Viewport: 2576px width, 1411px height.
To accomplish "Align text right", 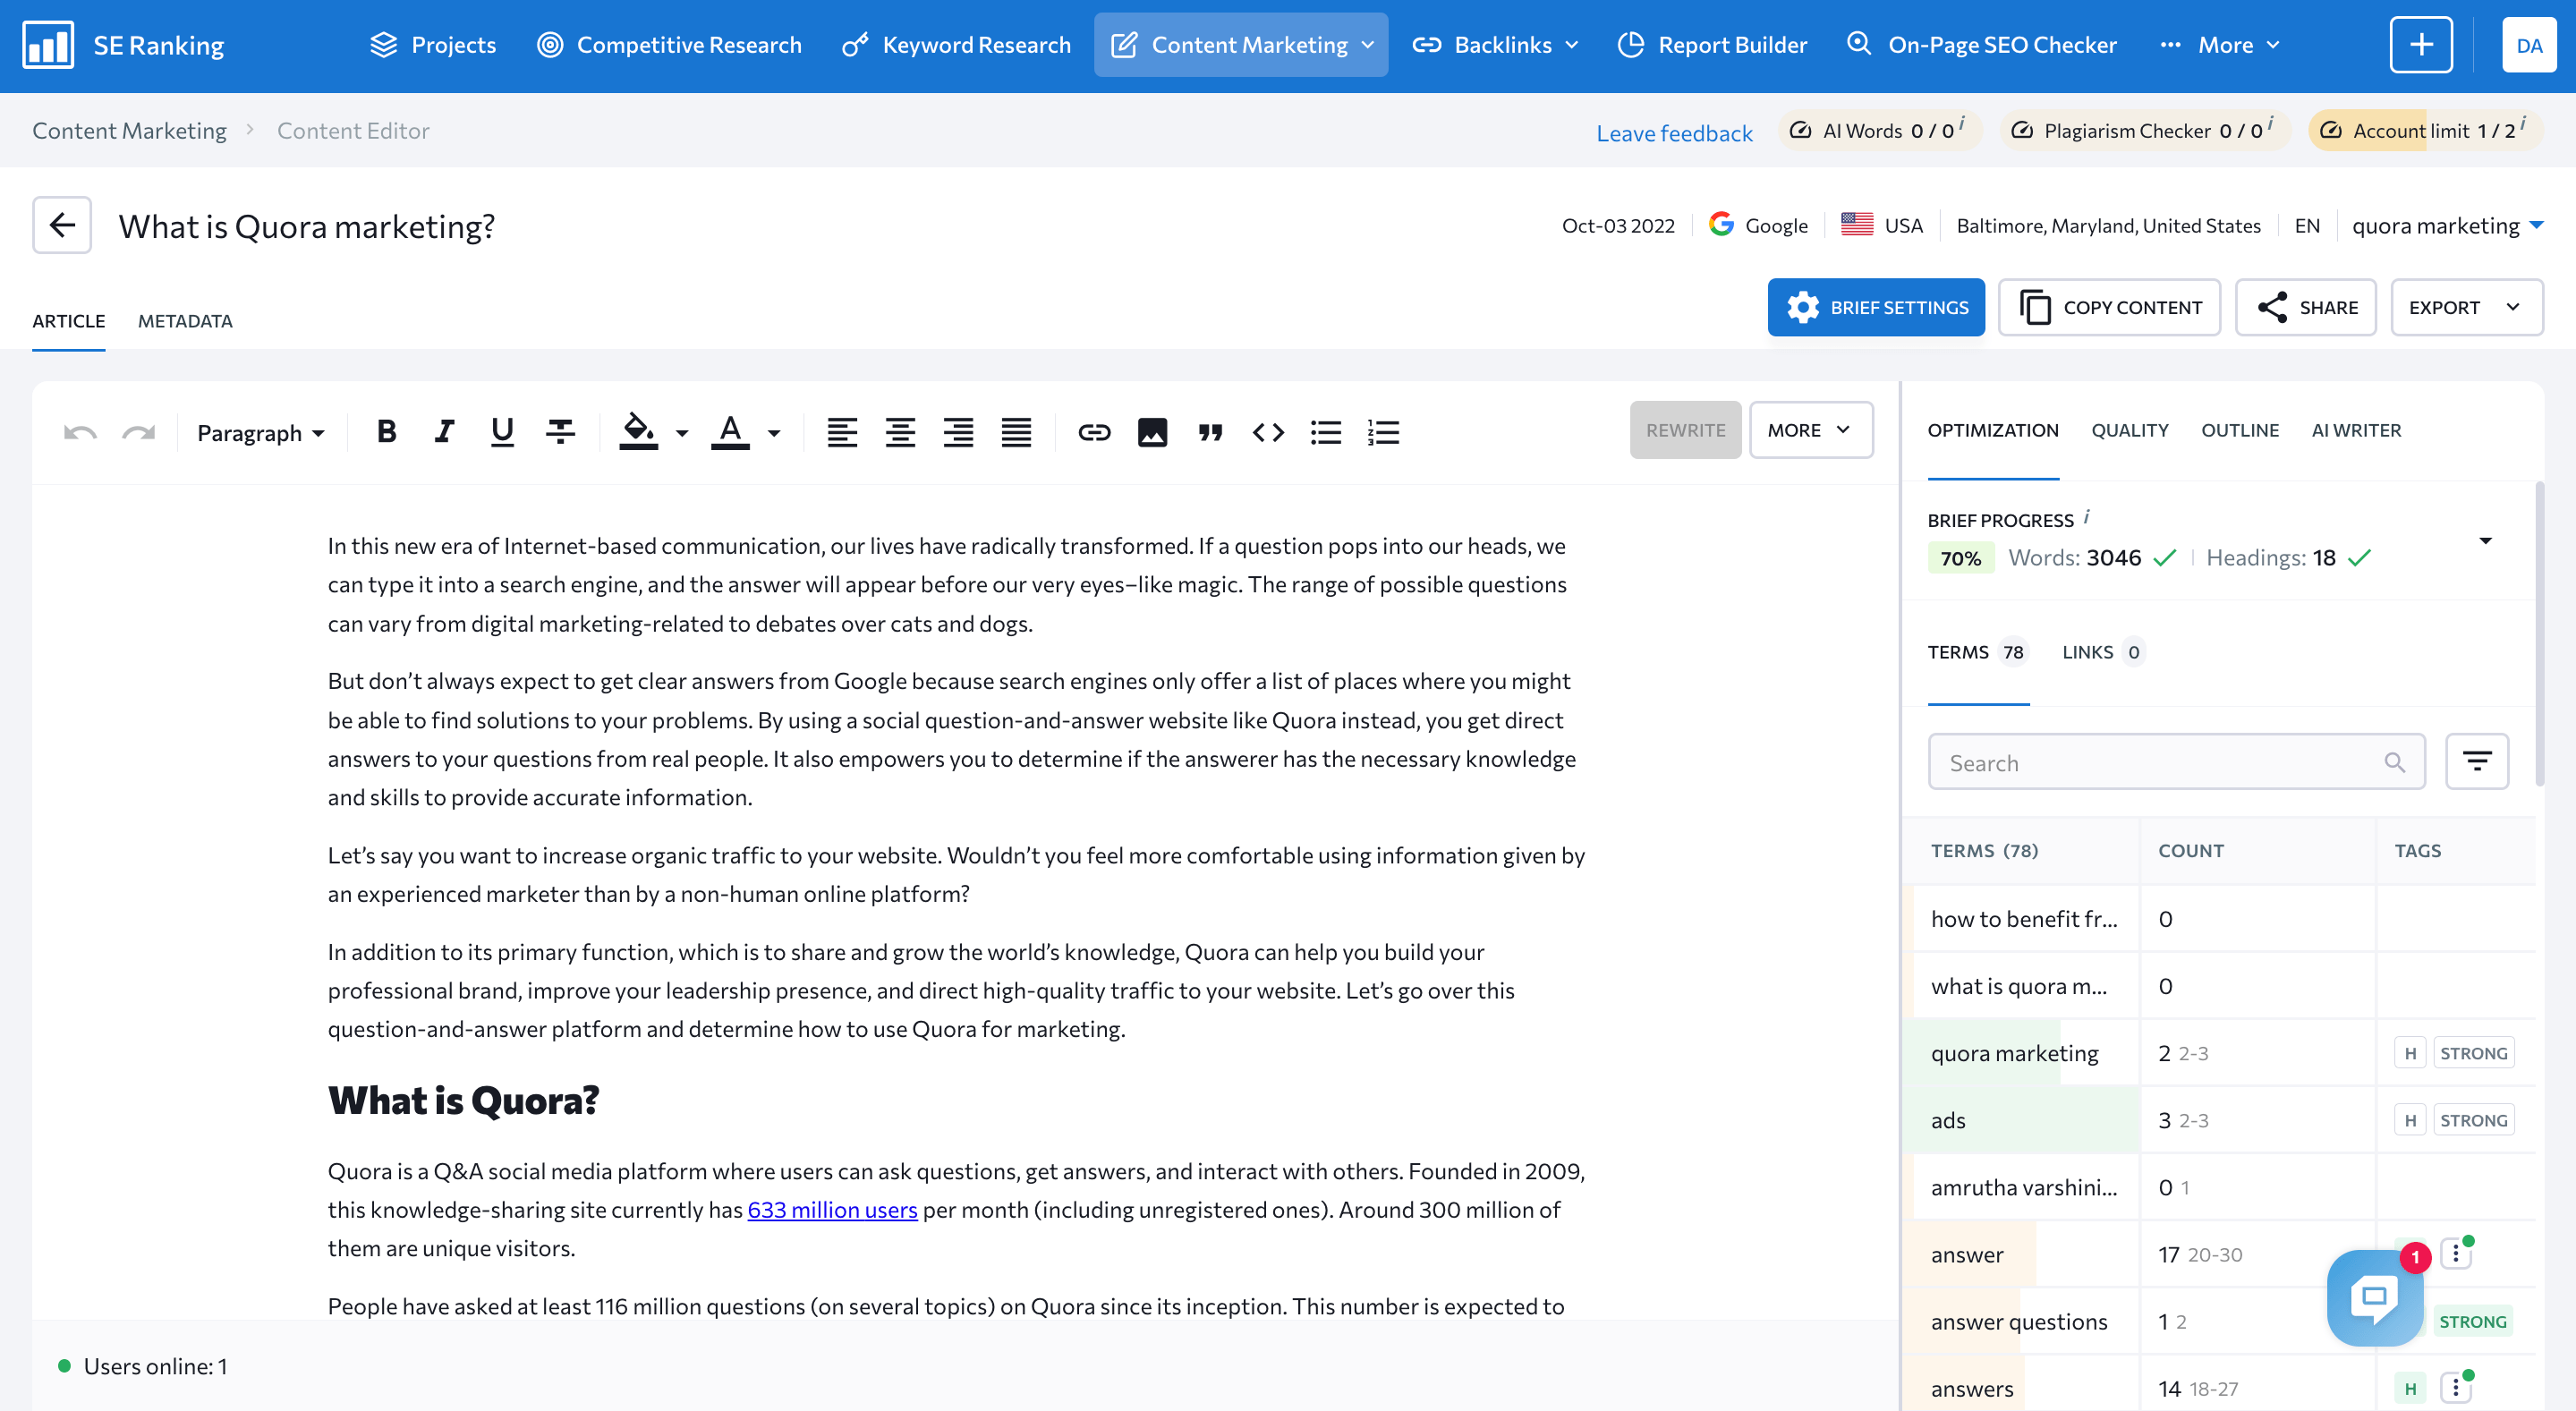I will 958,432.
